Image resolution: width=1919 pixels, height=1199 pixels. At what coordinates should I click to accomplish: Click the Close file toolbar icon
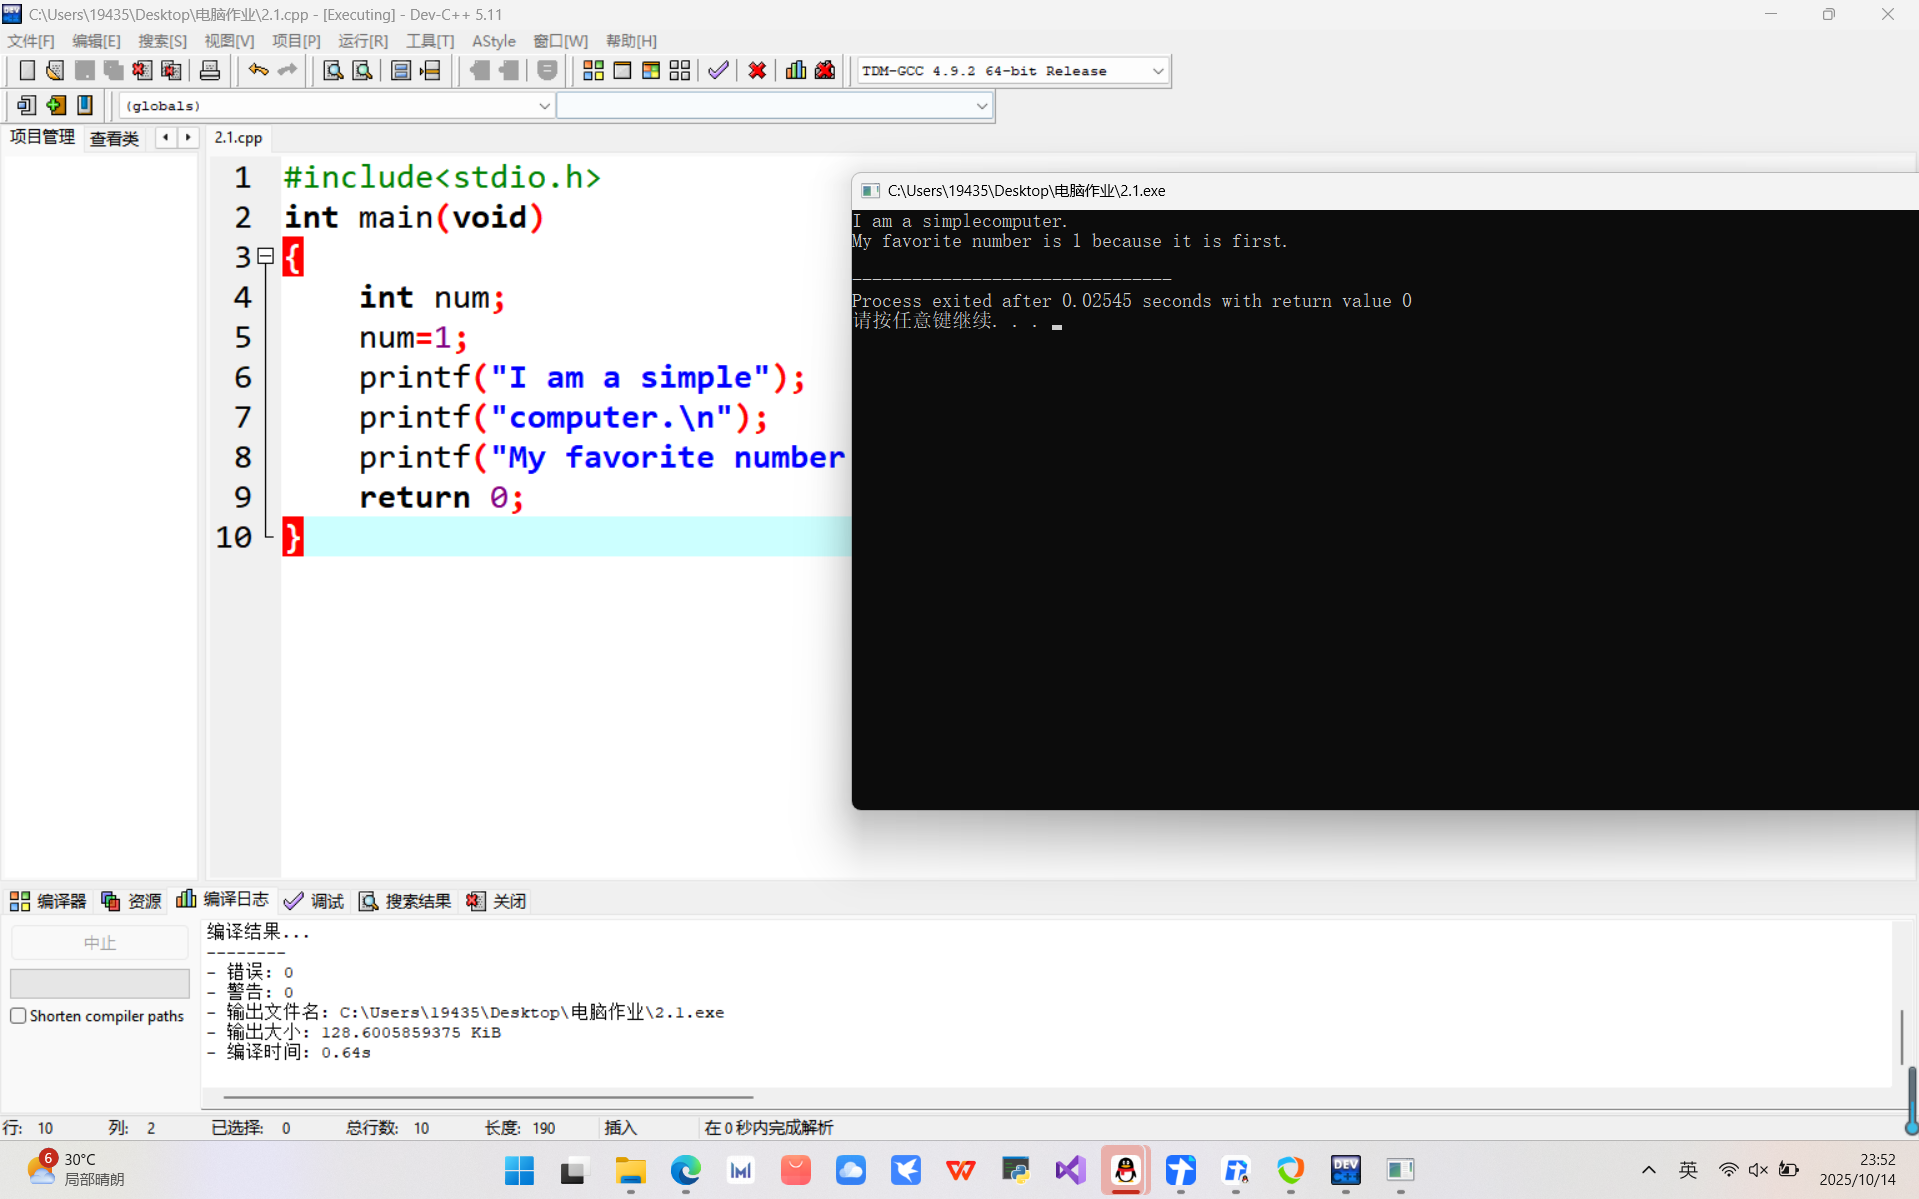[142, 70]
